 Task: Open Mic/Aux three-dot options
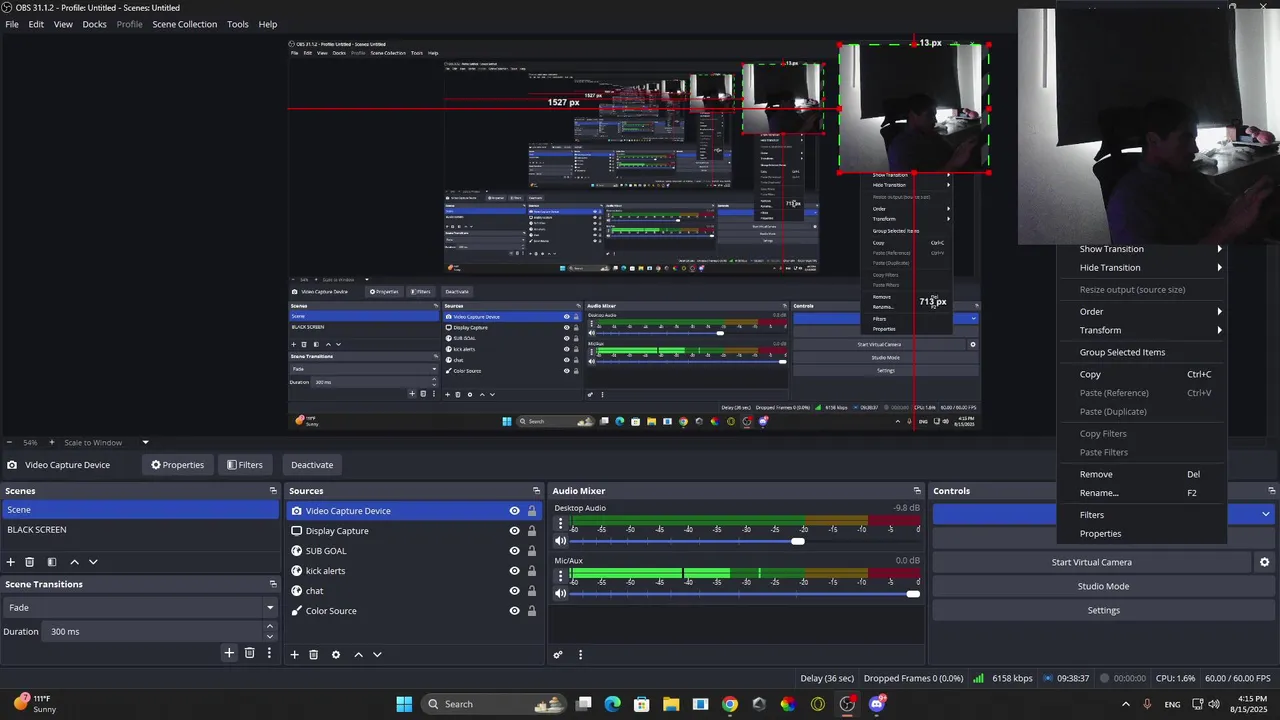tap(560, 576)
